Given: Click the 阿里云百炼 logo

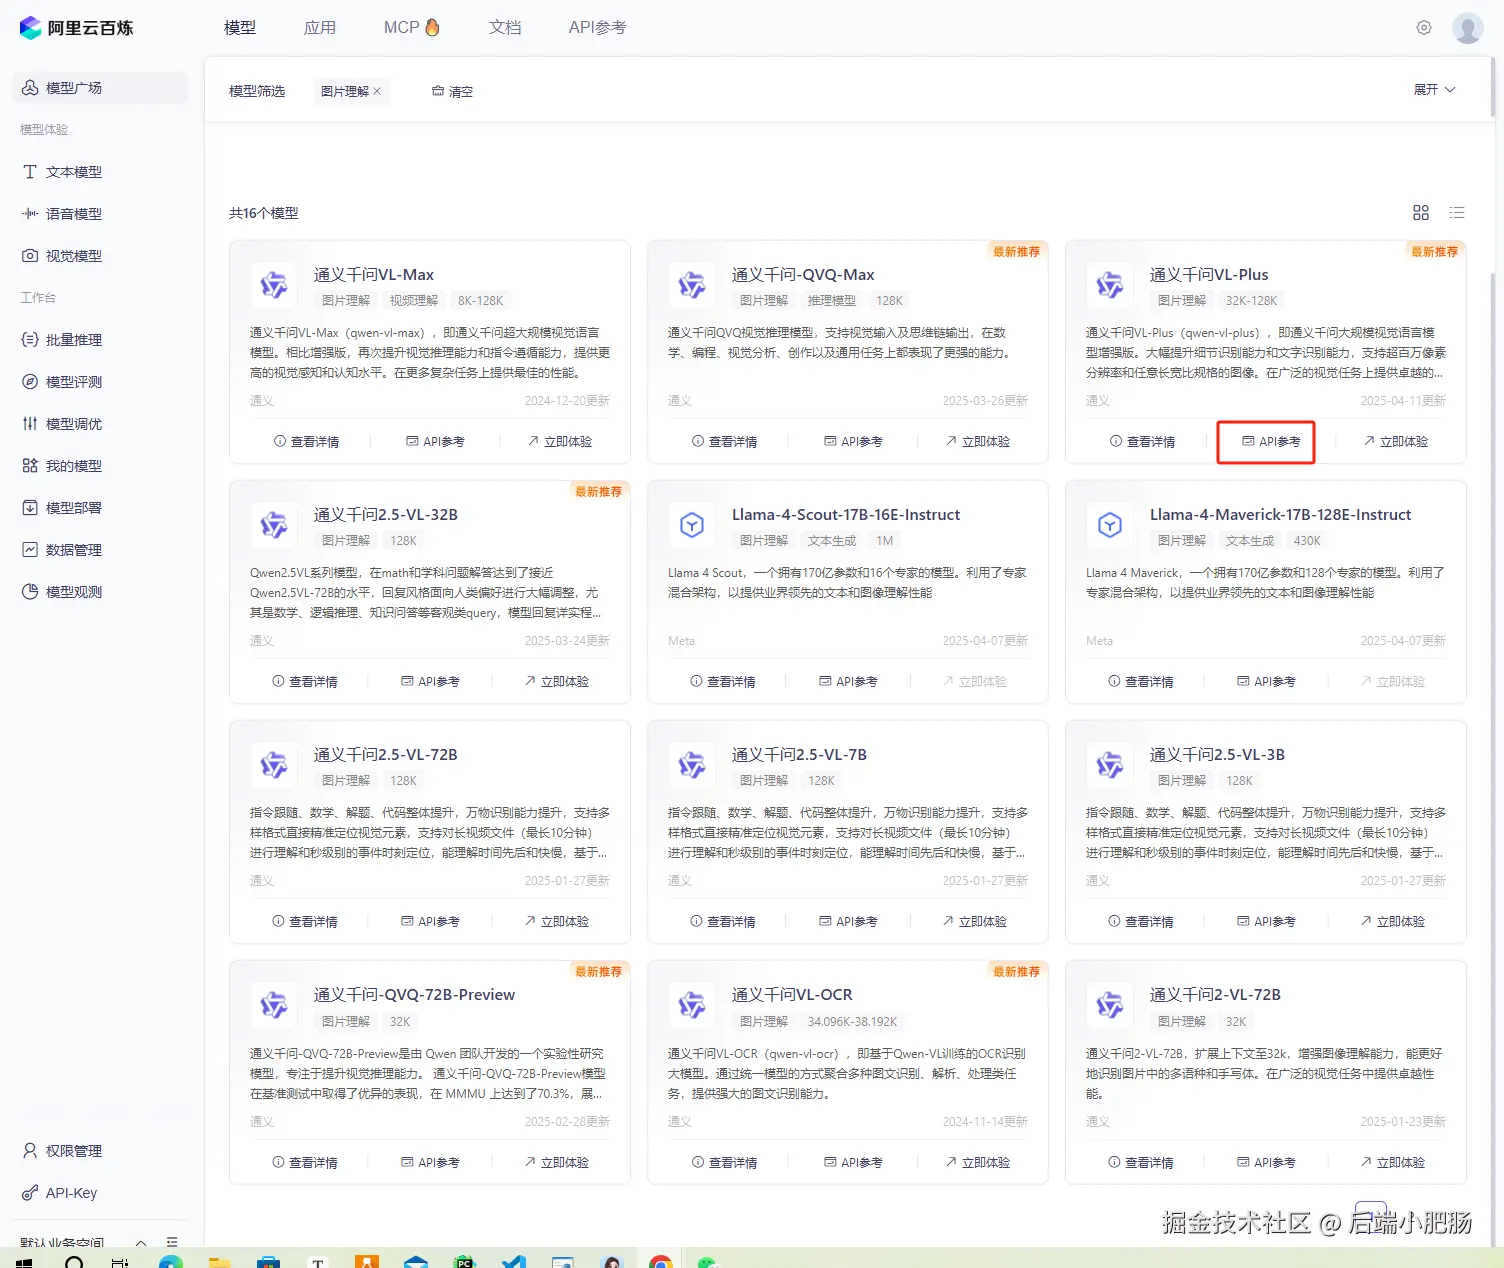Looking at the screenshot, I should [76, 27].
